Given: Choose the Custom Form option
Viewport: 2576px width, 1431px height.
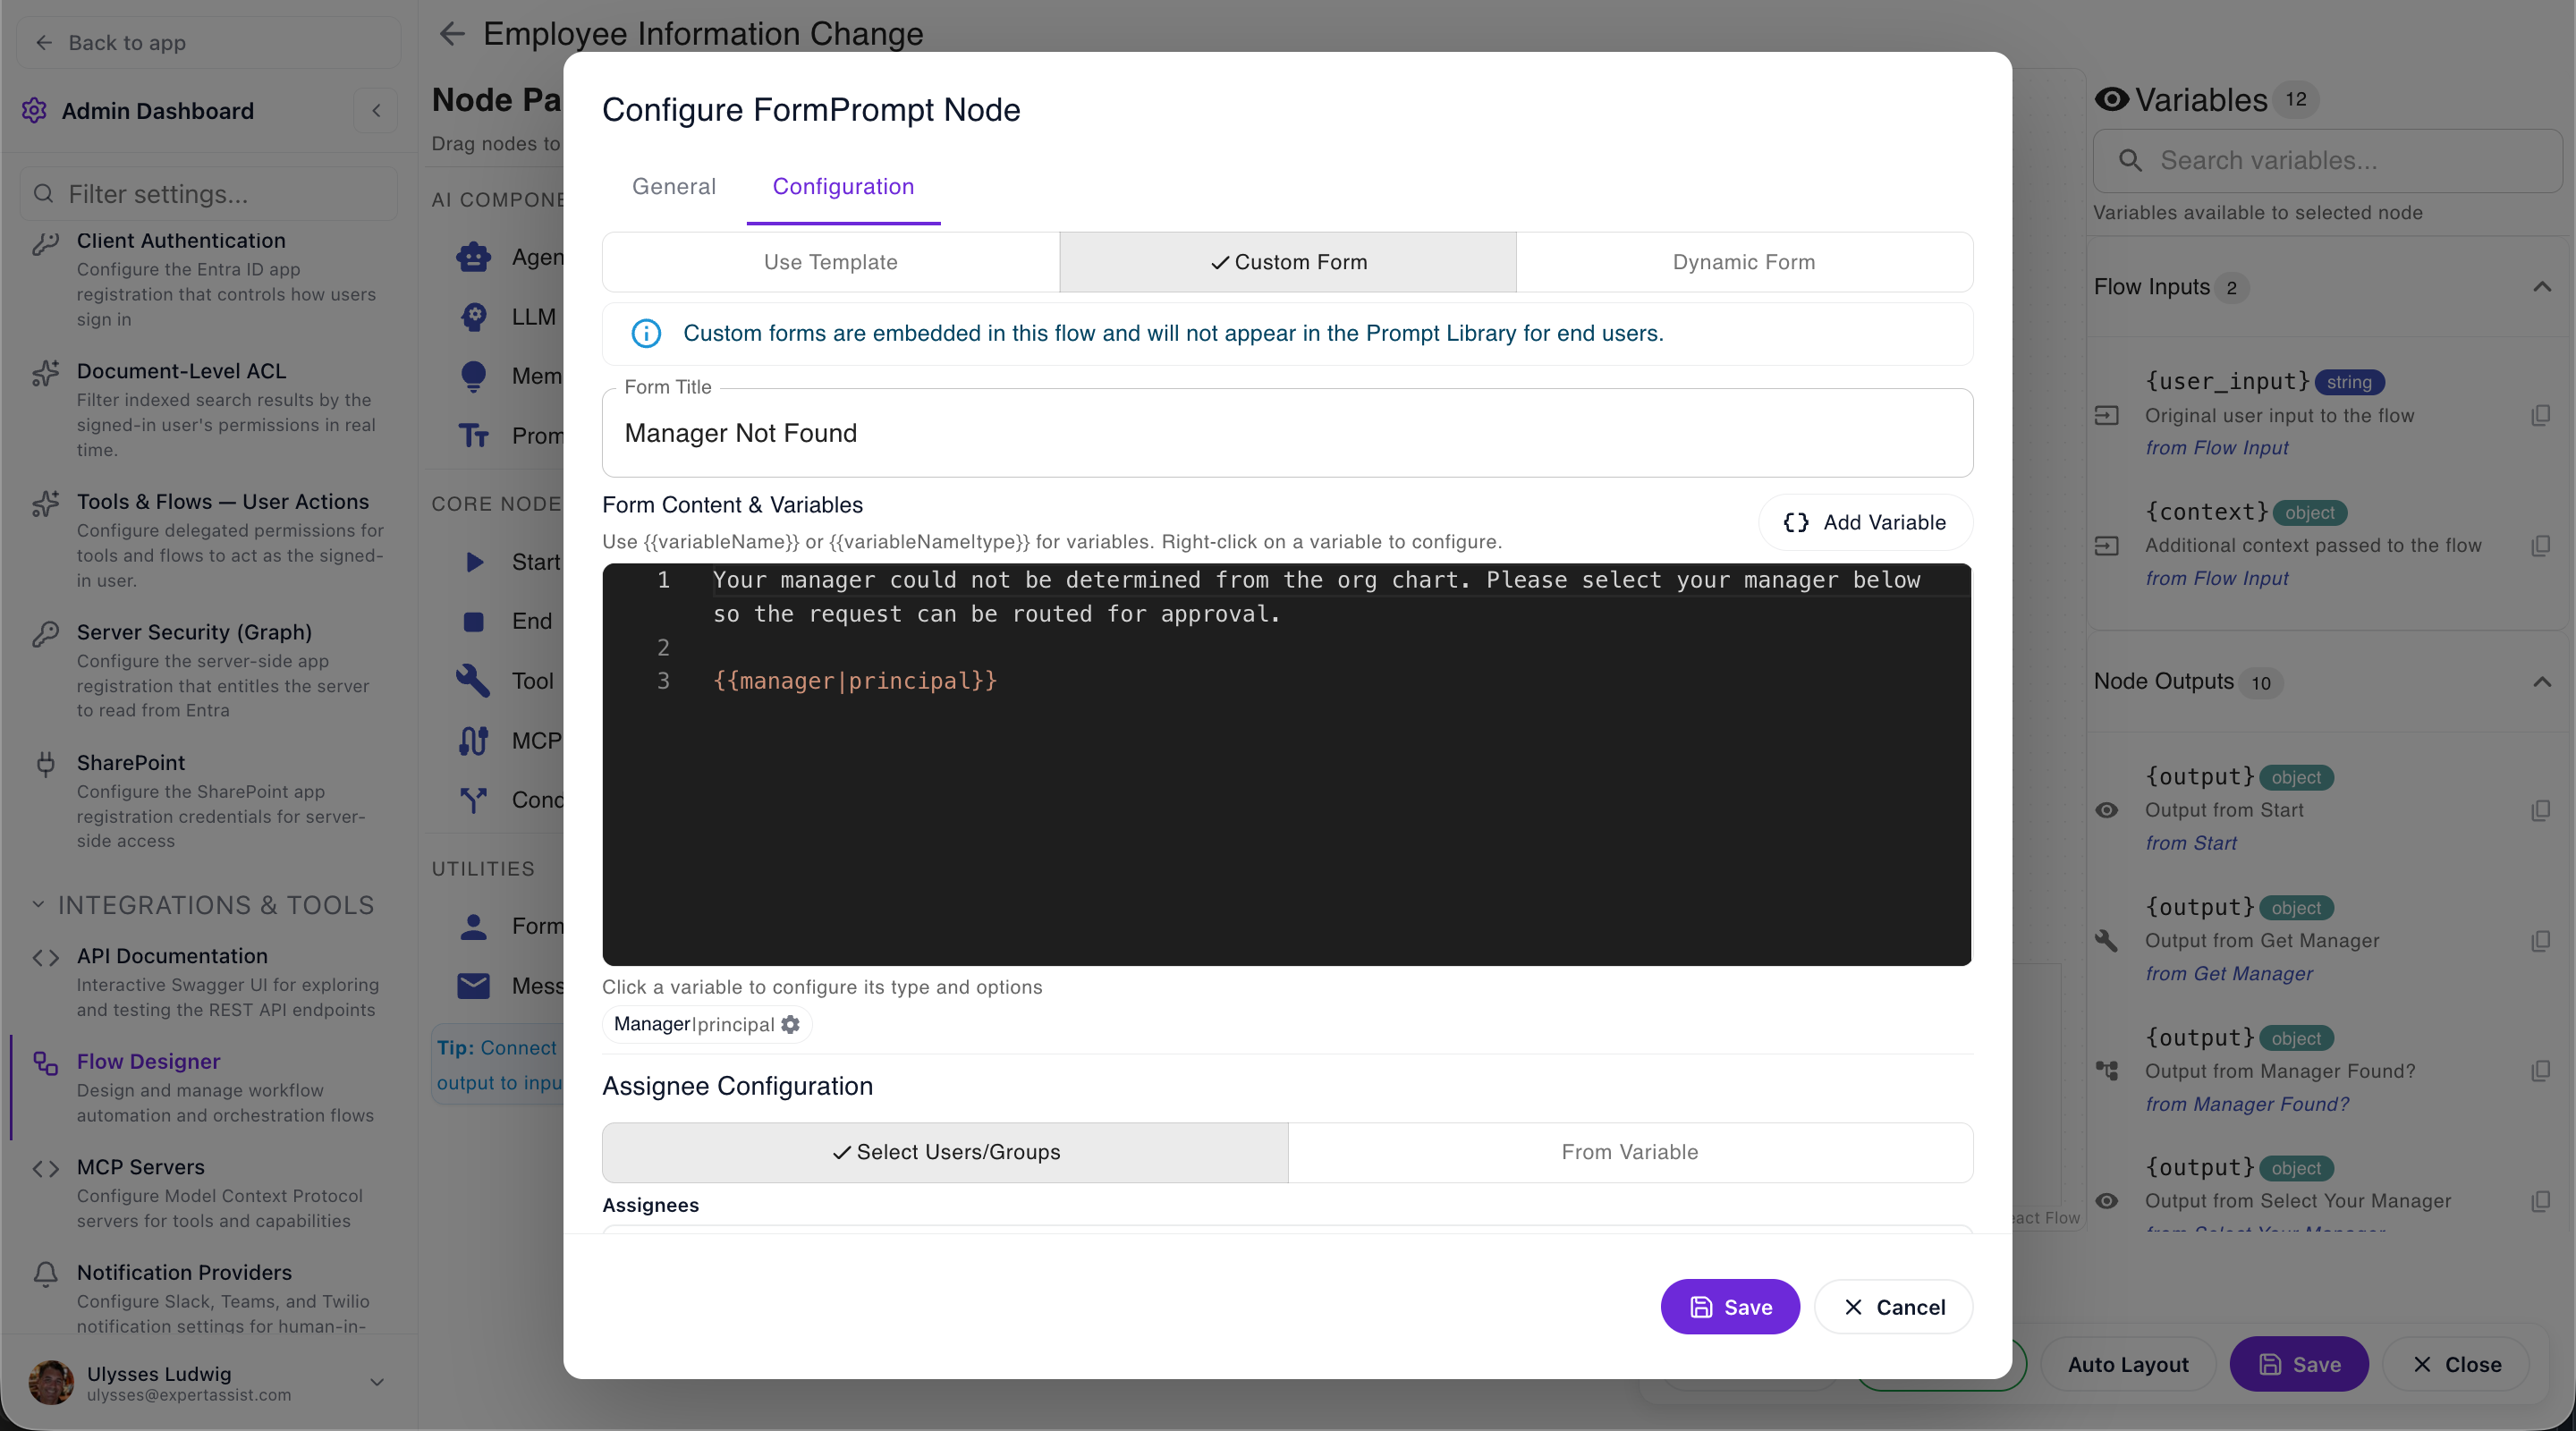Looking at the screenshot, I should point(1288,262).
